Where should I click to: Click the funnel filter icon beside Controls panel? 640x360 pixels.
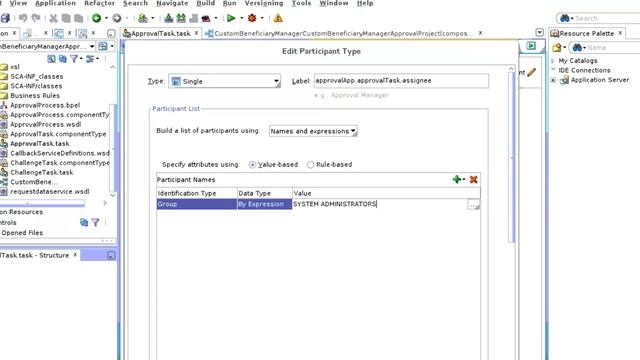tap(95, 222)
